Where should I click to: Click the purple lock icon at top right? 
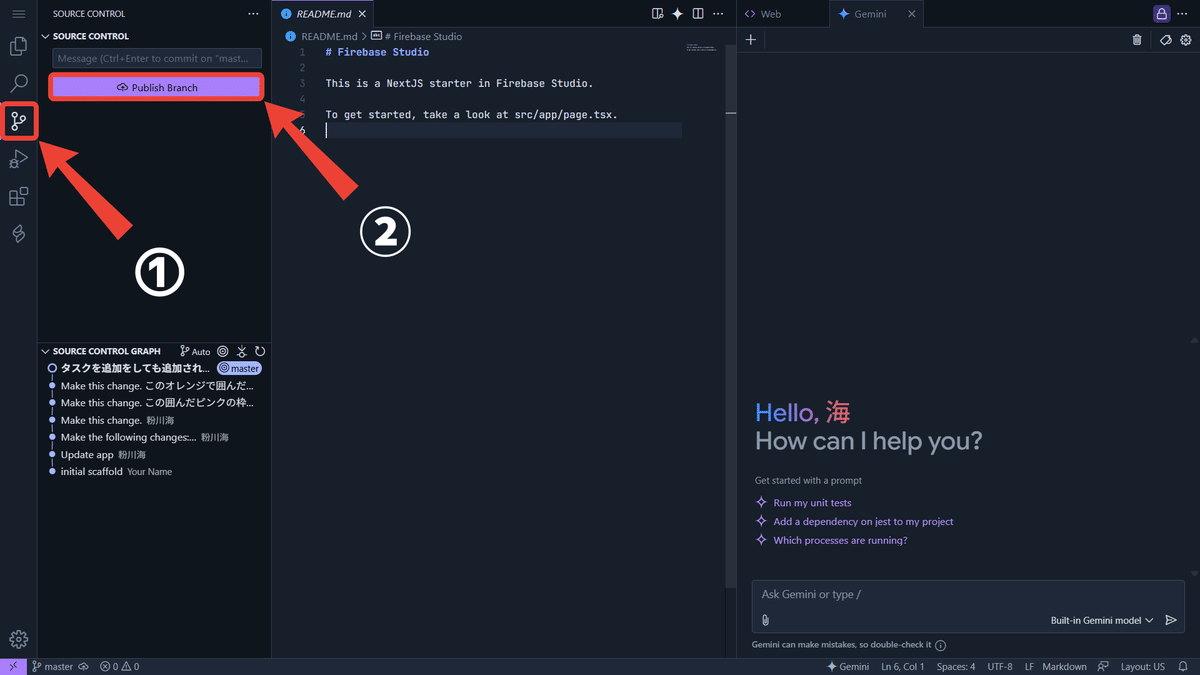pyautogui.click(x=1161, y=14)
